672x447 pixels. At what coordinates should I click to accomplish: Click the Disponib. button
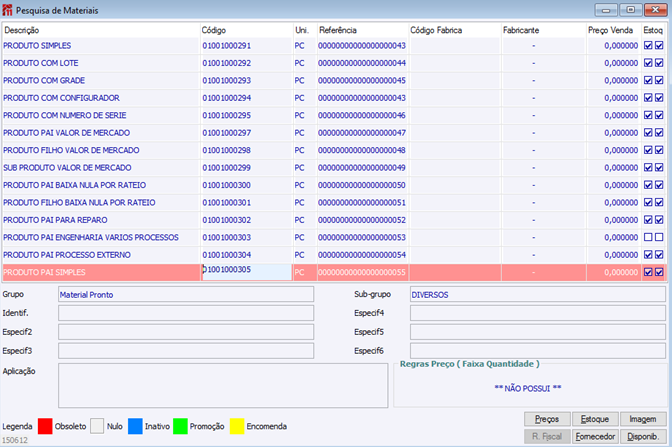(643, 436)
